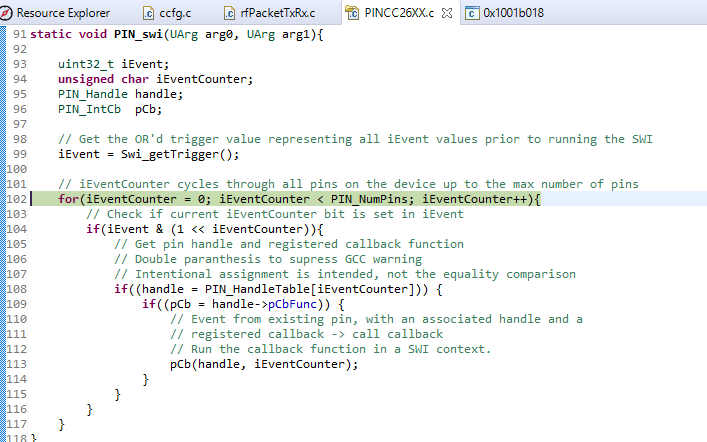Image resolution: width=707 pixels, height=442 pixels.
Task: Open the rfPacketTxRx.c editor tab
Action: [x=277, y=13]
